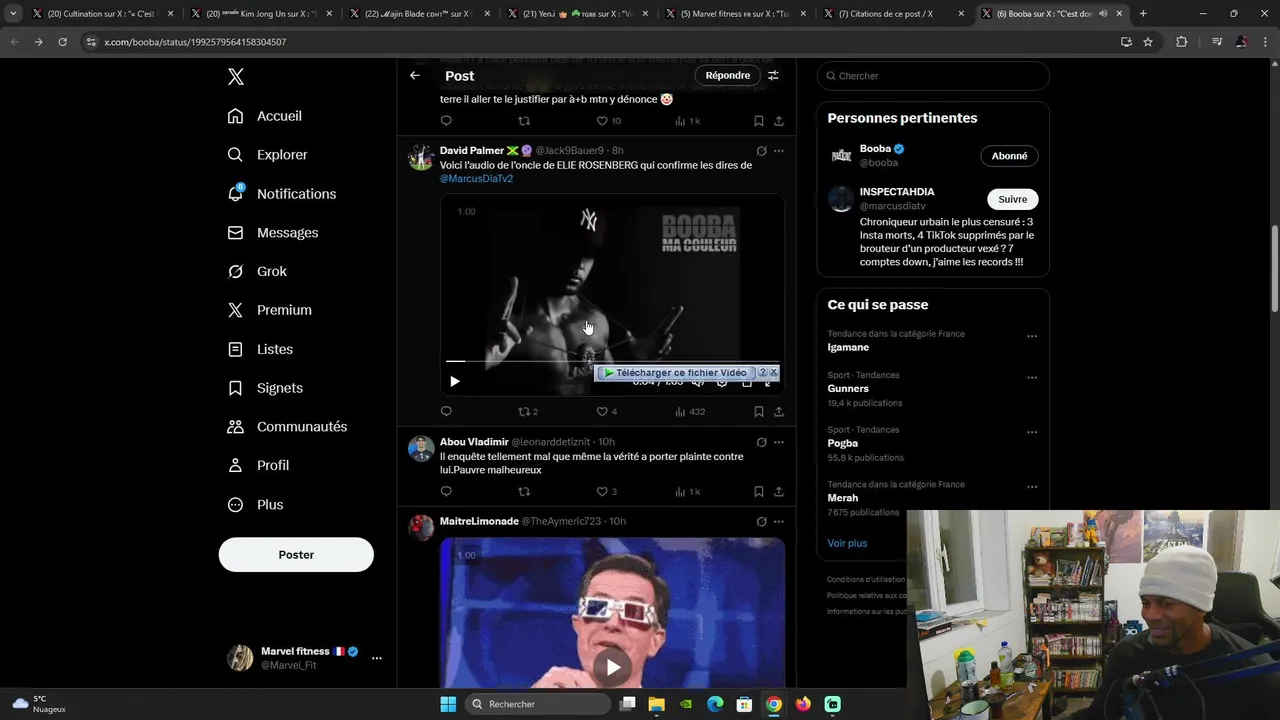This screenshot has width=1280, height=720.
Task: Click the Poster button
Action: pos(296,555)
